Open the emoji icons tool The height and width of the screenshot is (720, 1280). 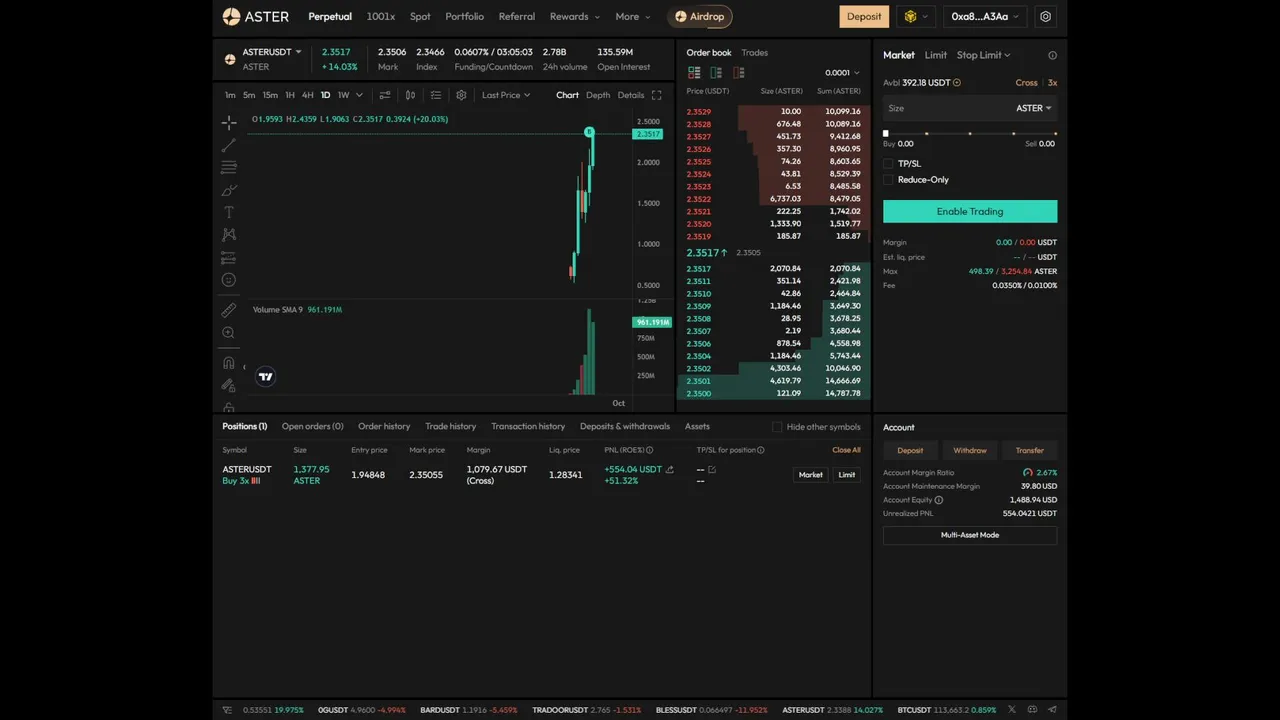(229, 280)
